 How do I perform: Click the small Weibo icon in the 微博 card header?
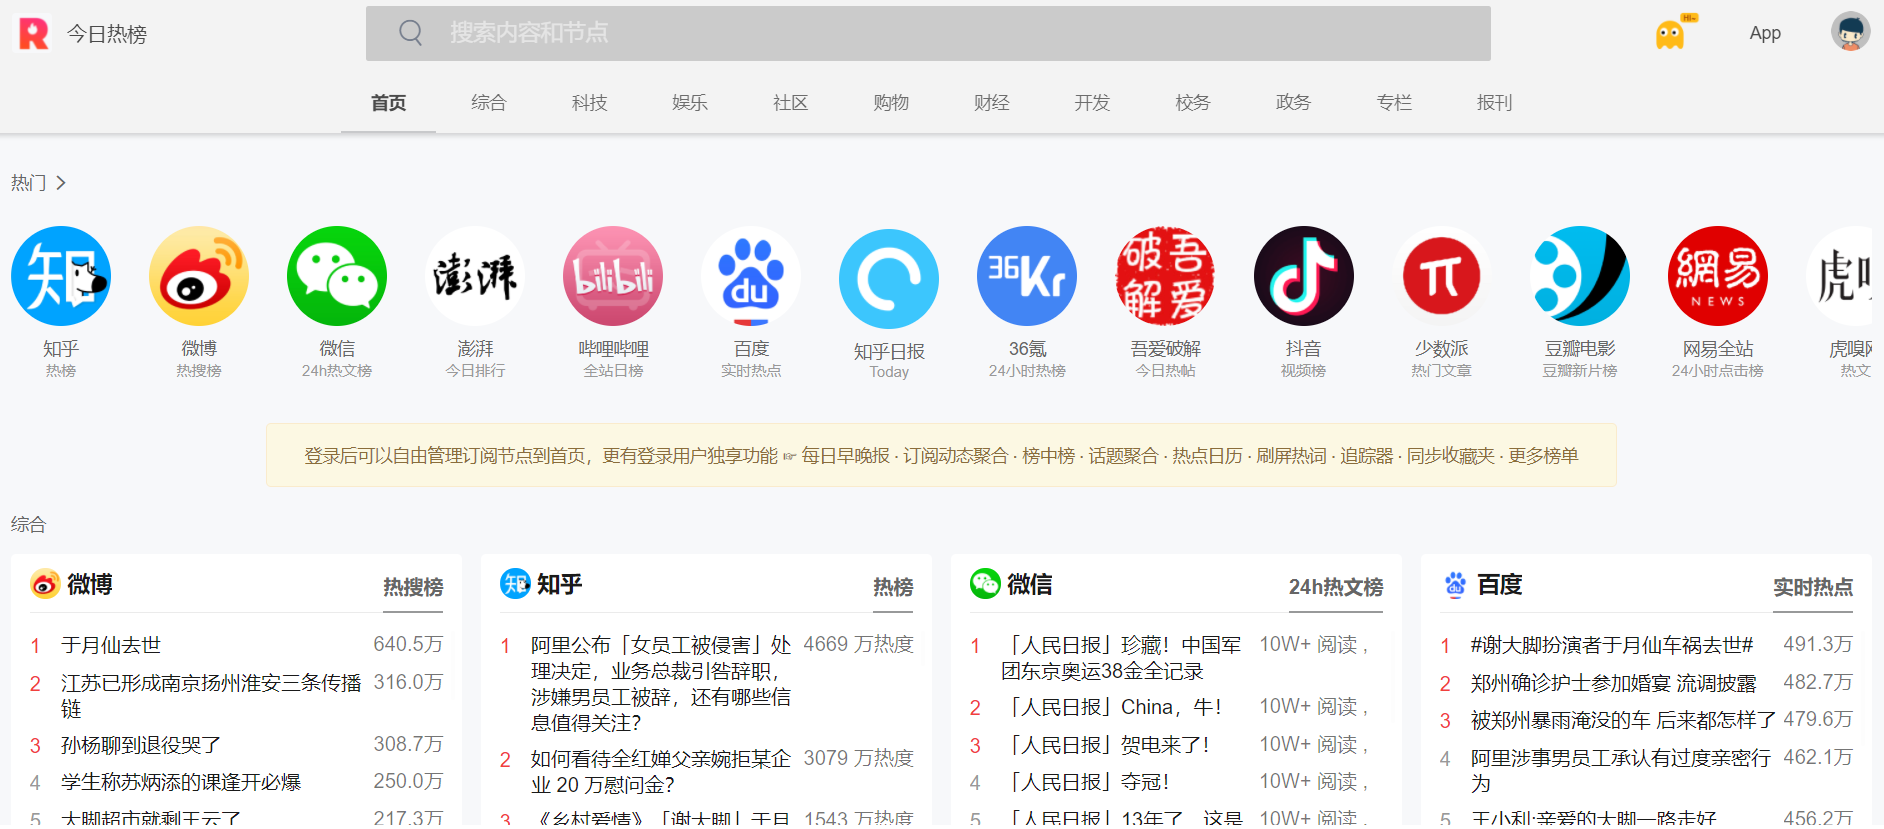[x=45, y=584]
